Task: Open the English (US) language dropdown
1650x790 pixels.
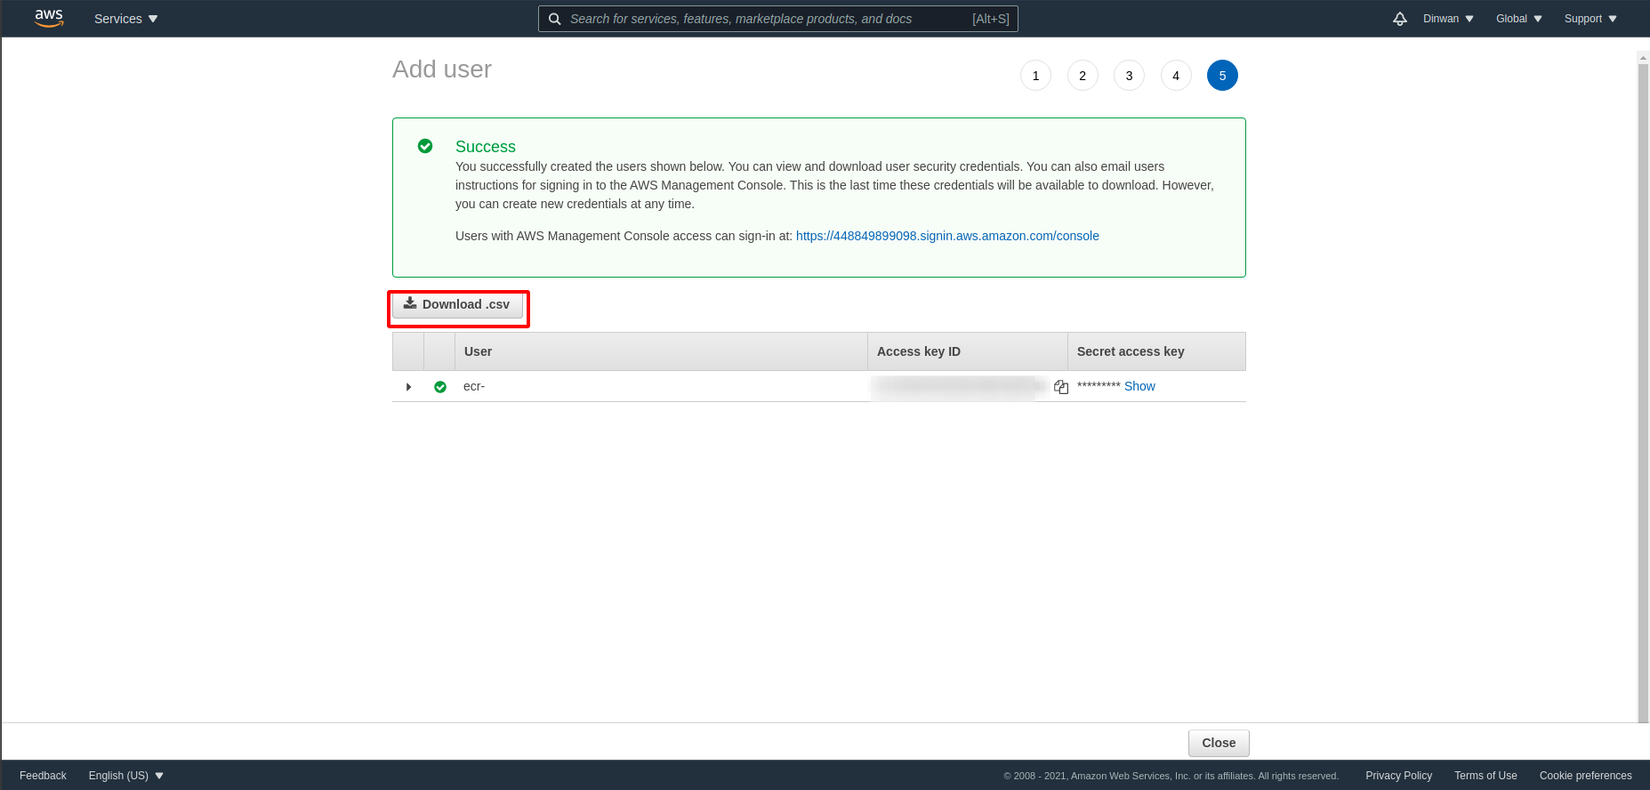Action: [126, 776]
